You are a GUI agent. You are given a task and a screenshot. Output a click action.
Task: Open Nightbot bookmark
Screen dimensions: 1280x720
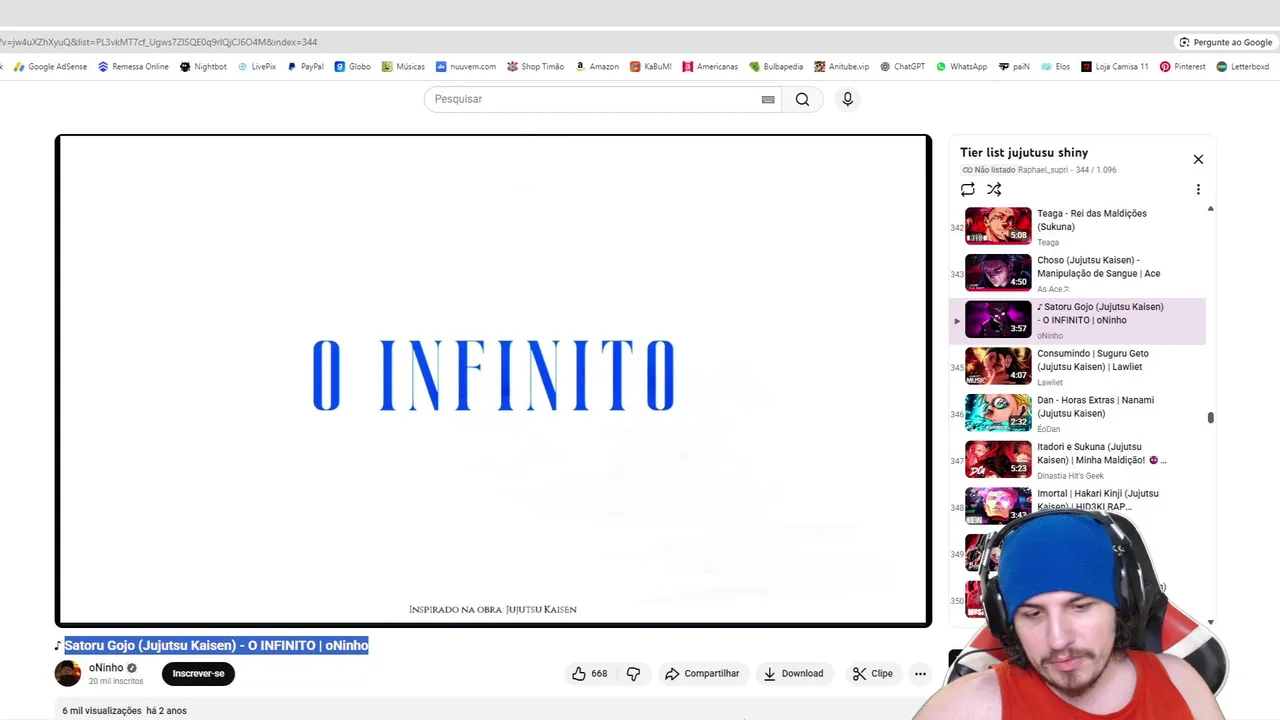click(203, 67)
